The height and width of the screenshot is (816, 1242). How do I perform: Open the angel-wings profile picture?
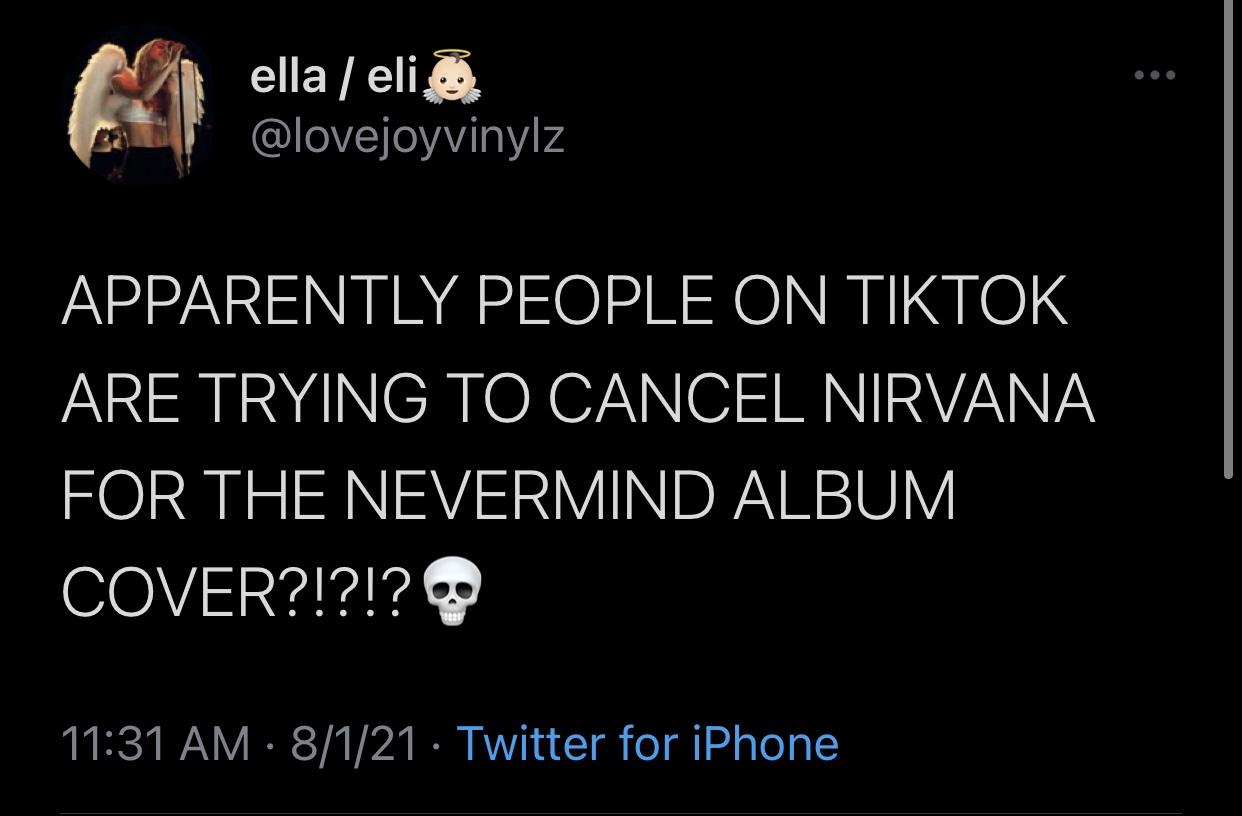coord(138,105)
